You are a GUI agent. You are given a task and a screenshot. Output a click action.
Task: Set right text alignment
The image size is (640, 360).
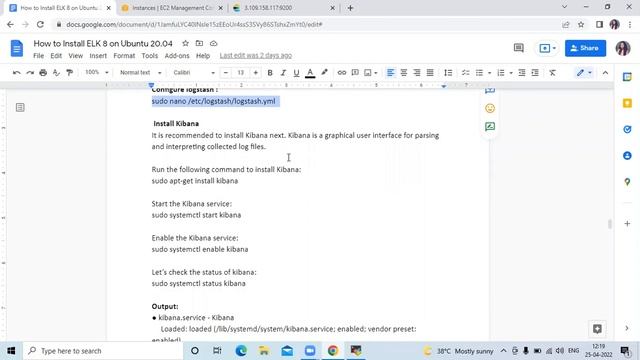[x=417, y=73]
